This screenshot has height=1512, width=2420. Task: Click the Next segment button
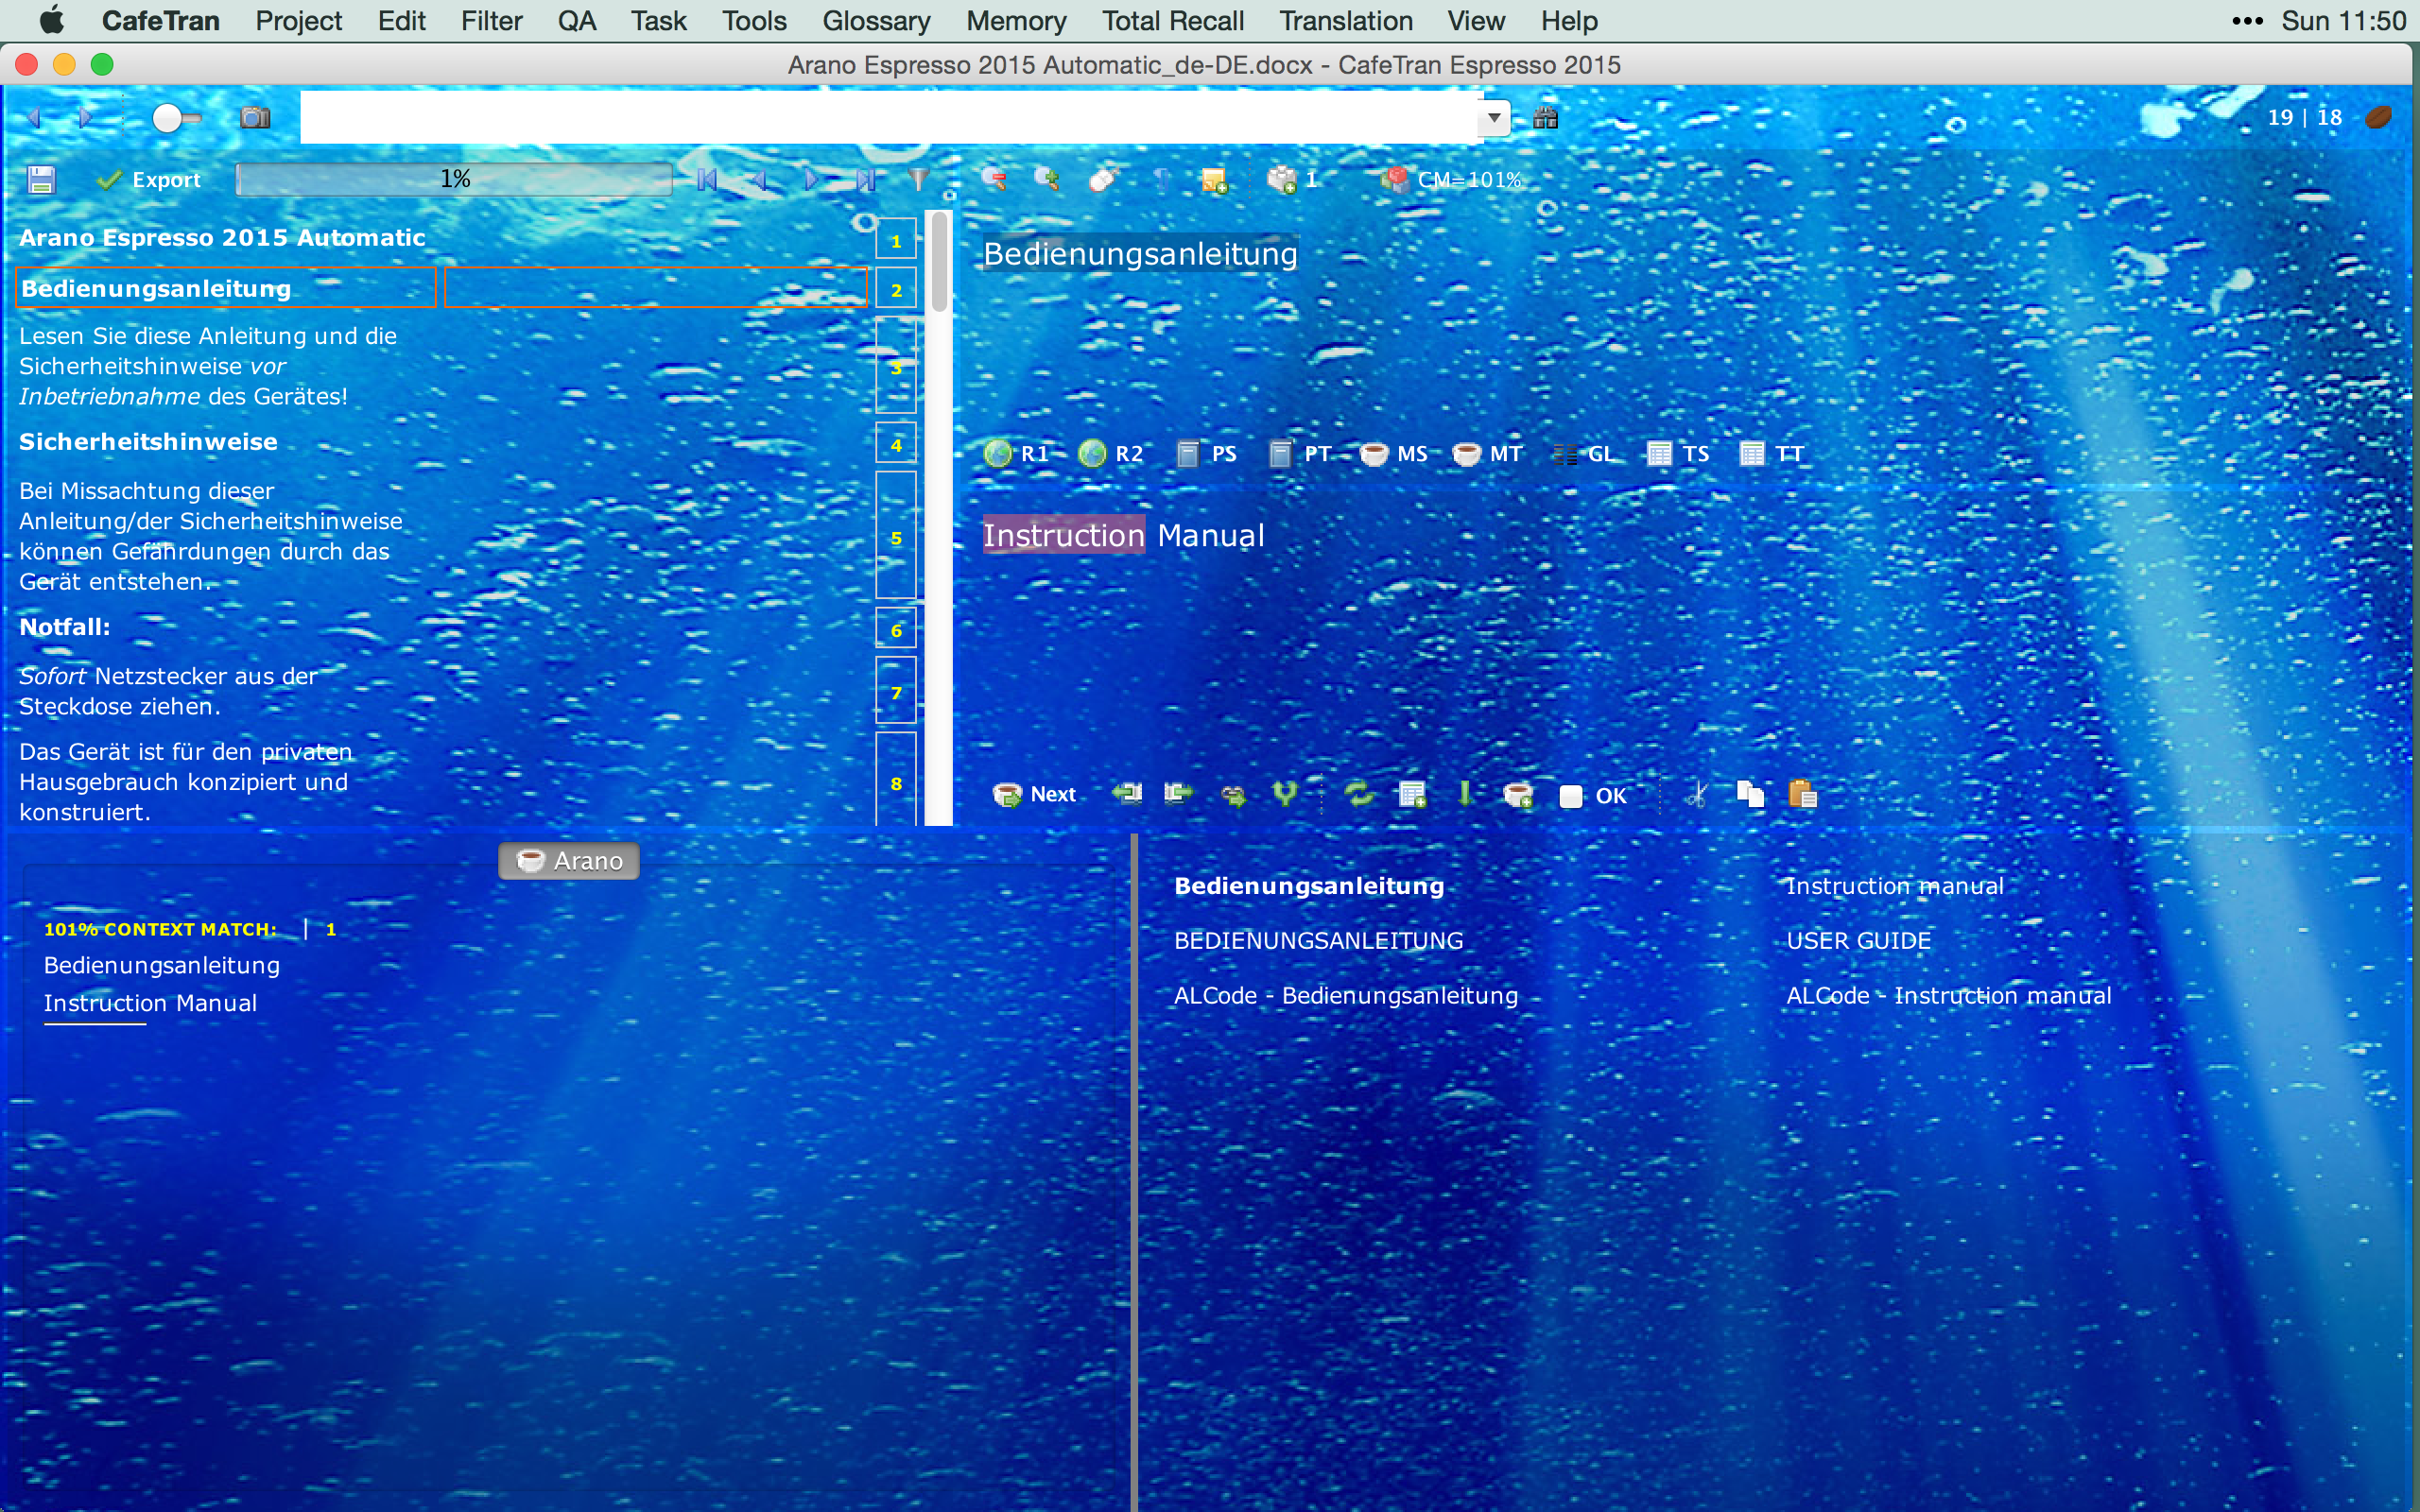pyautogui.click(x=1034, y=795)
